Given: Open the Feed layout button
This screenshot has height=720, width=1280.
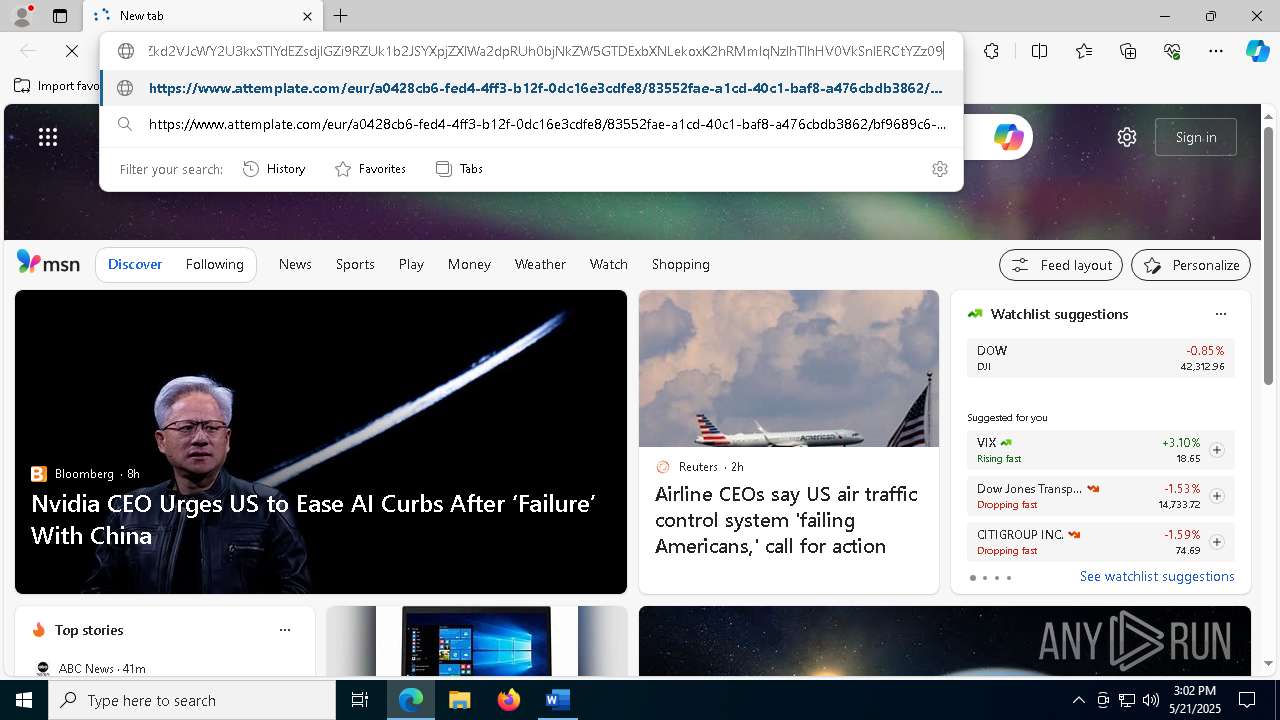Looking at the screenshot, I should pyautogui.click(x=1061, y=265).
